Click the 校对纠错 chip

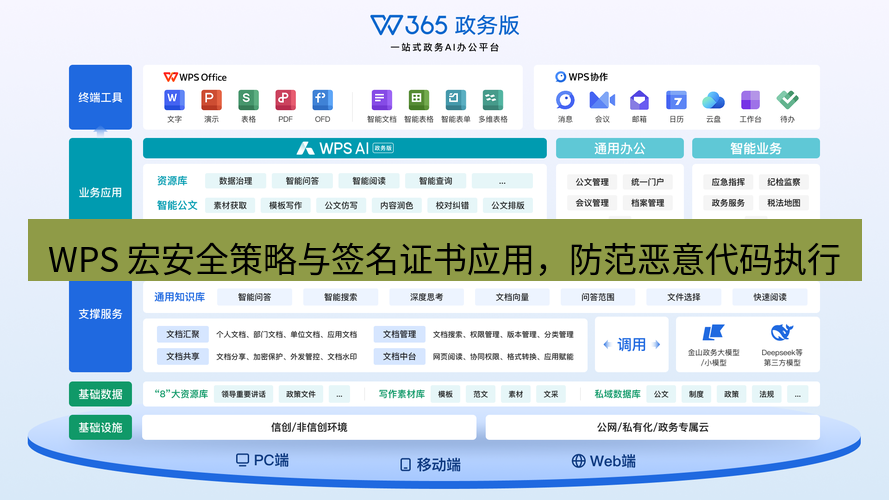(452, 205)
